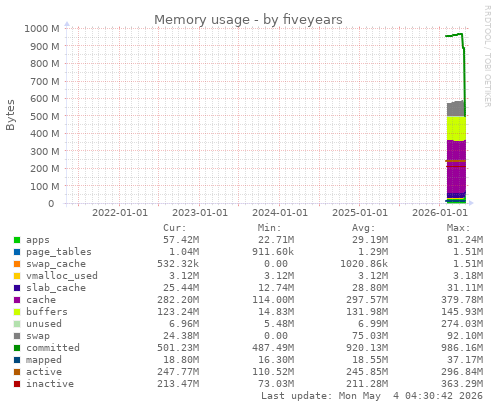
Task: Click the inactive legend label
Action: point(50,384)
